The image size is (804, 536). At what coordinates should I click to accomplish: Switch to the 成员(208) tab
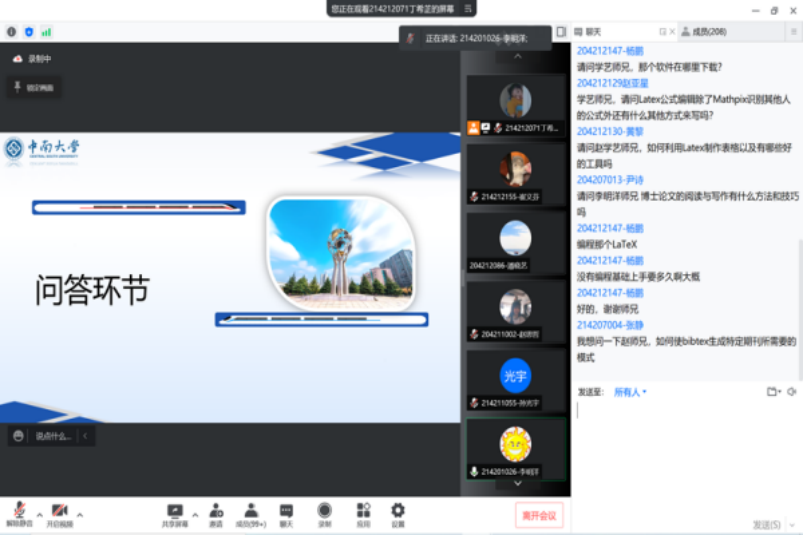[704, 32]
